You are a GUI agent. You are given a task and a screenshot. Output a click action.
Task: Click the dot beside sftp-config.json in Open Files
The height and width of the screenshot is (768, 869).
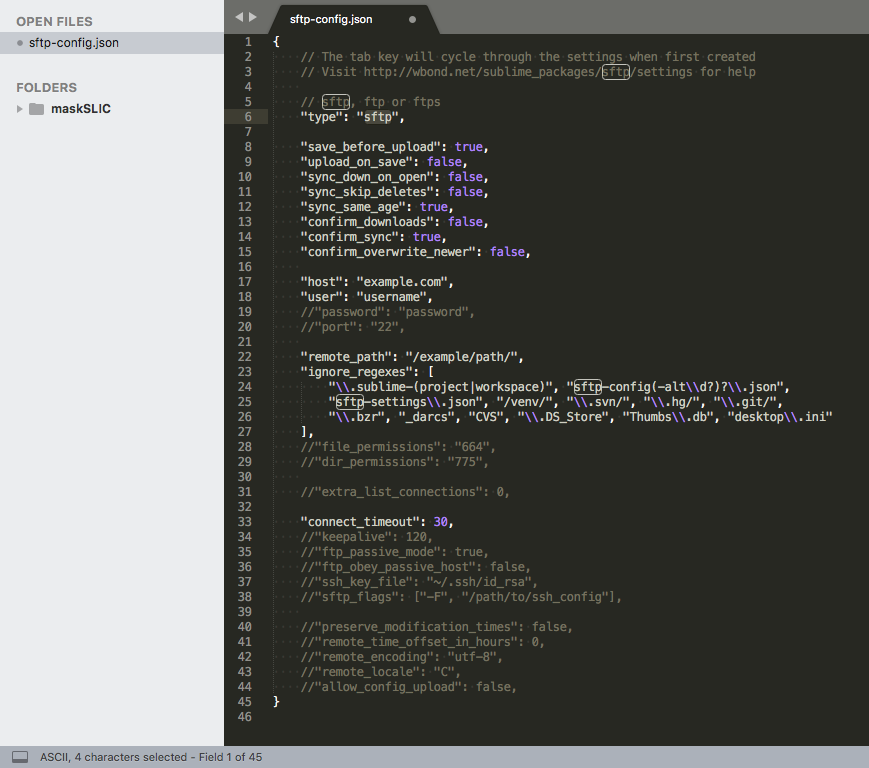coord(20,43)
